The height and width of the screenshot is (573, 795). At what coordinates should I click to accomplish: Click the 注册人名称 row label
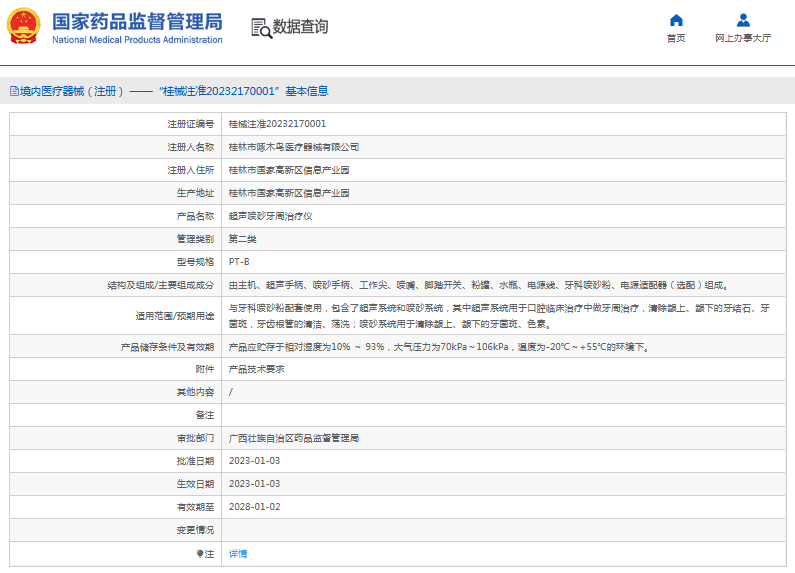191,147
